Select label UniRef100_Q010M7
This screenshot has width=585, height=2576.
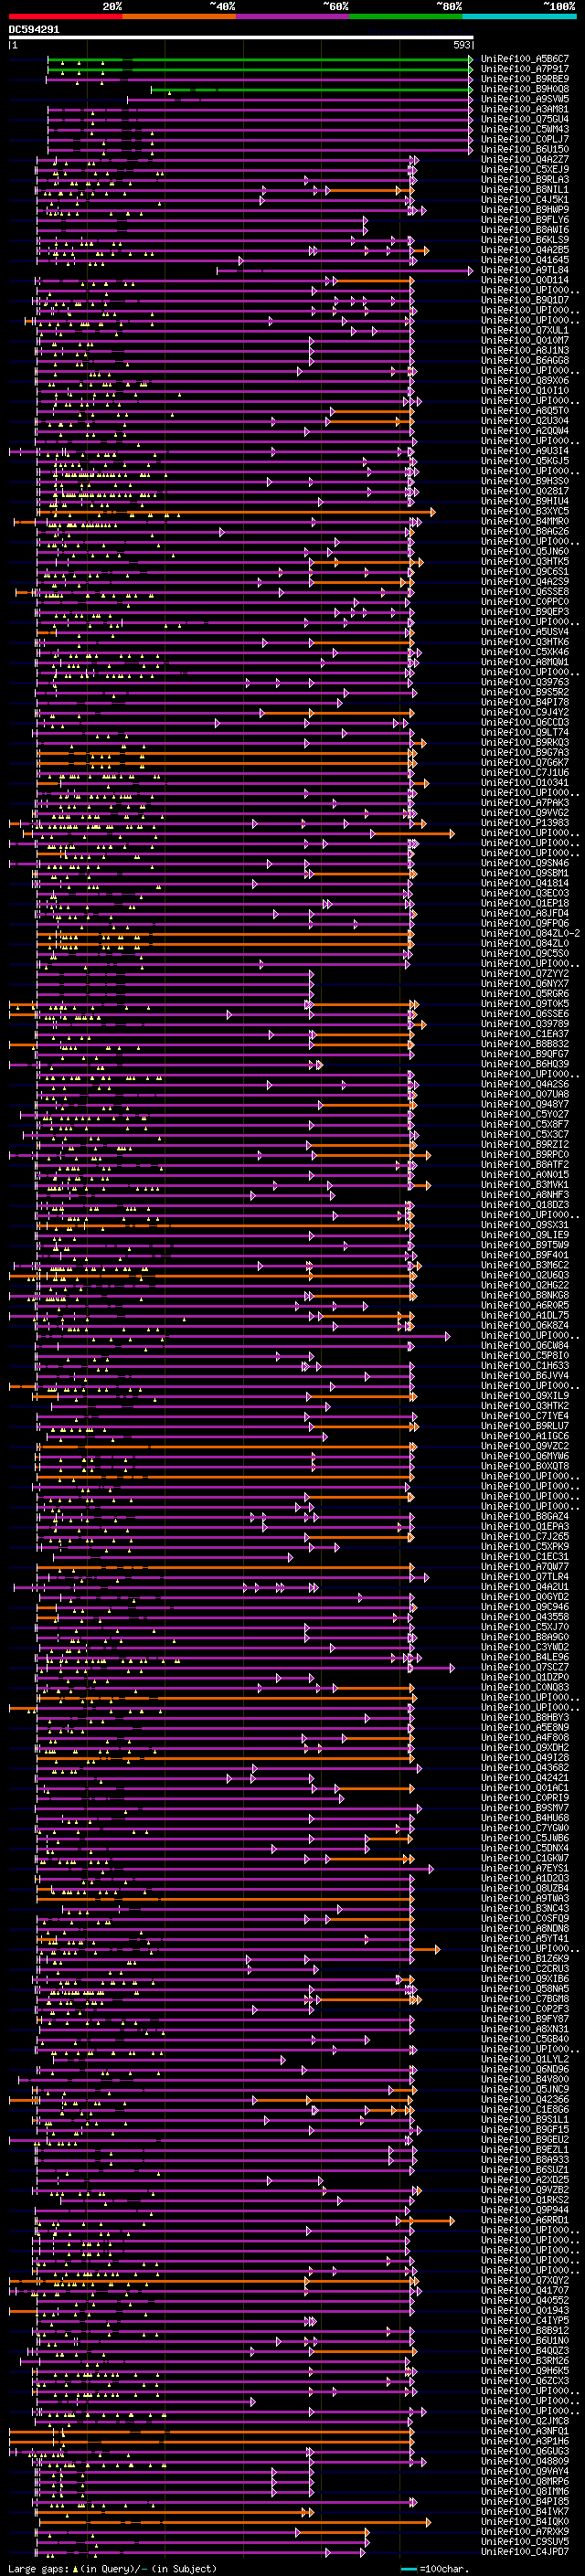(x=525, y=340)
